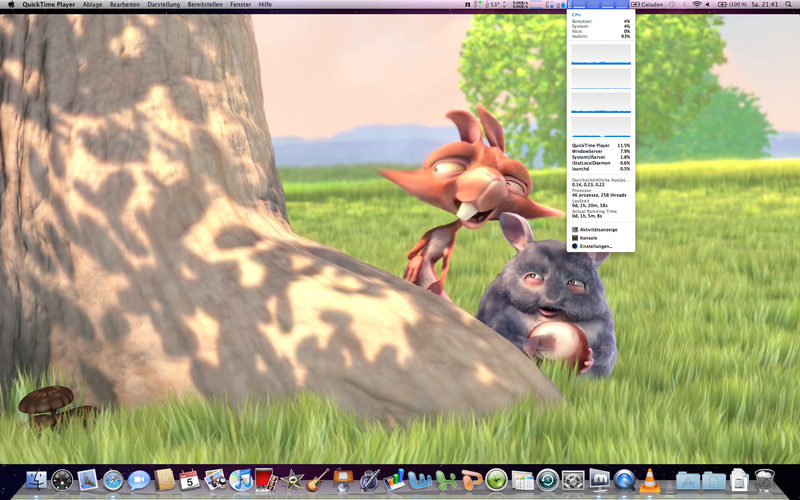Click the 46 prozesse, 258 threads text

(599, 195)
